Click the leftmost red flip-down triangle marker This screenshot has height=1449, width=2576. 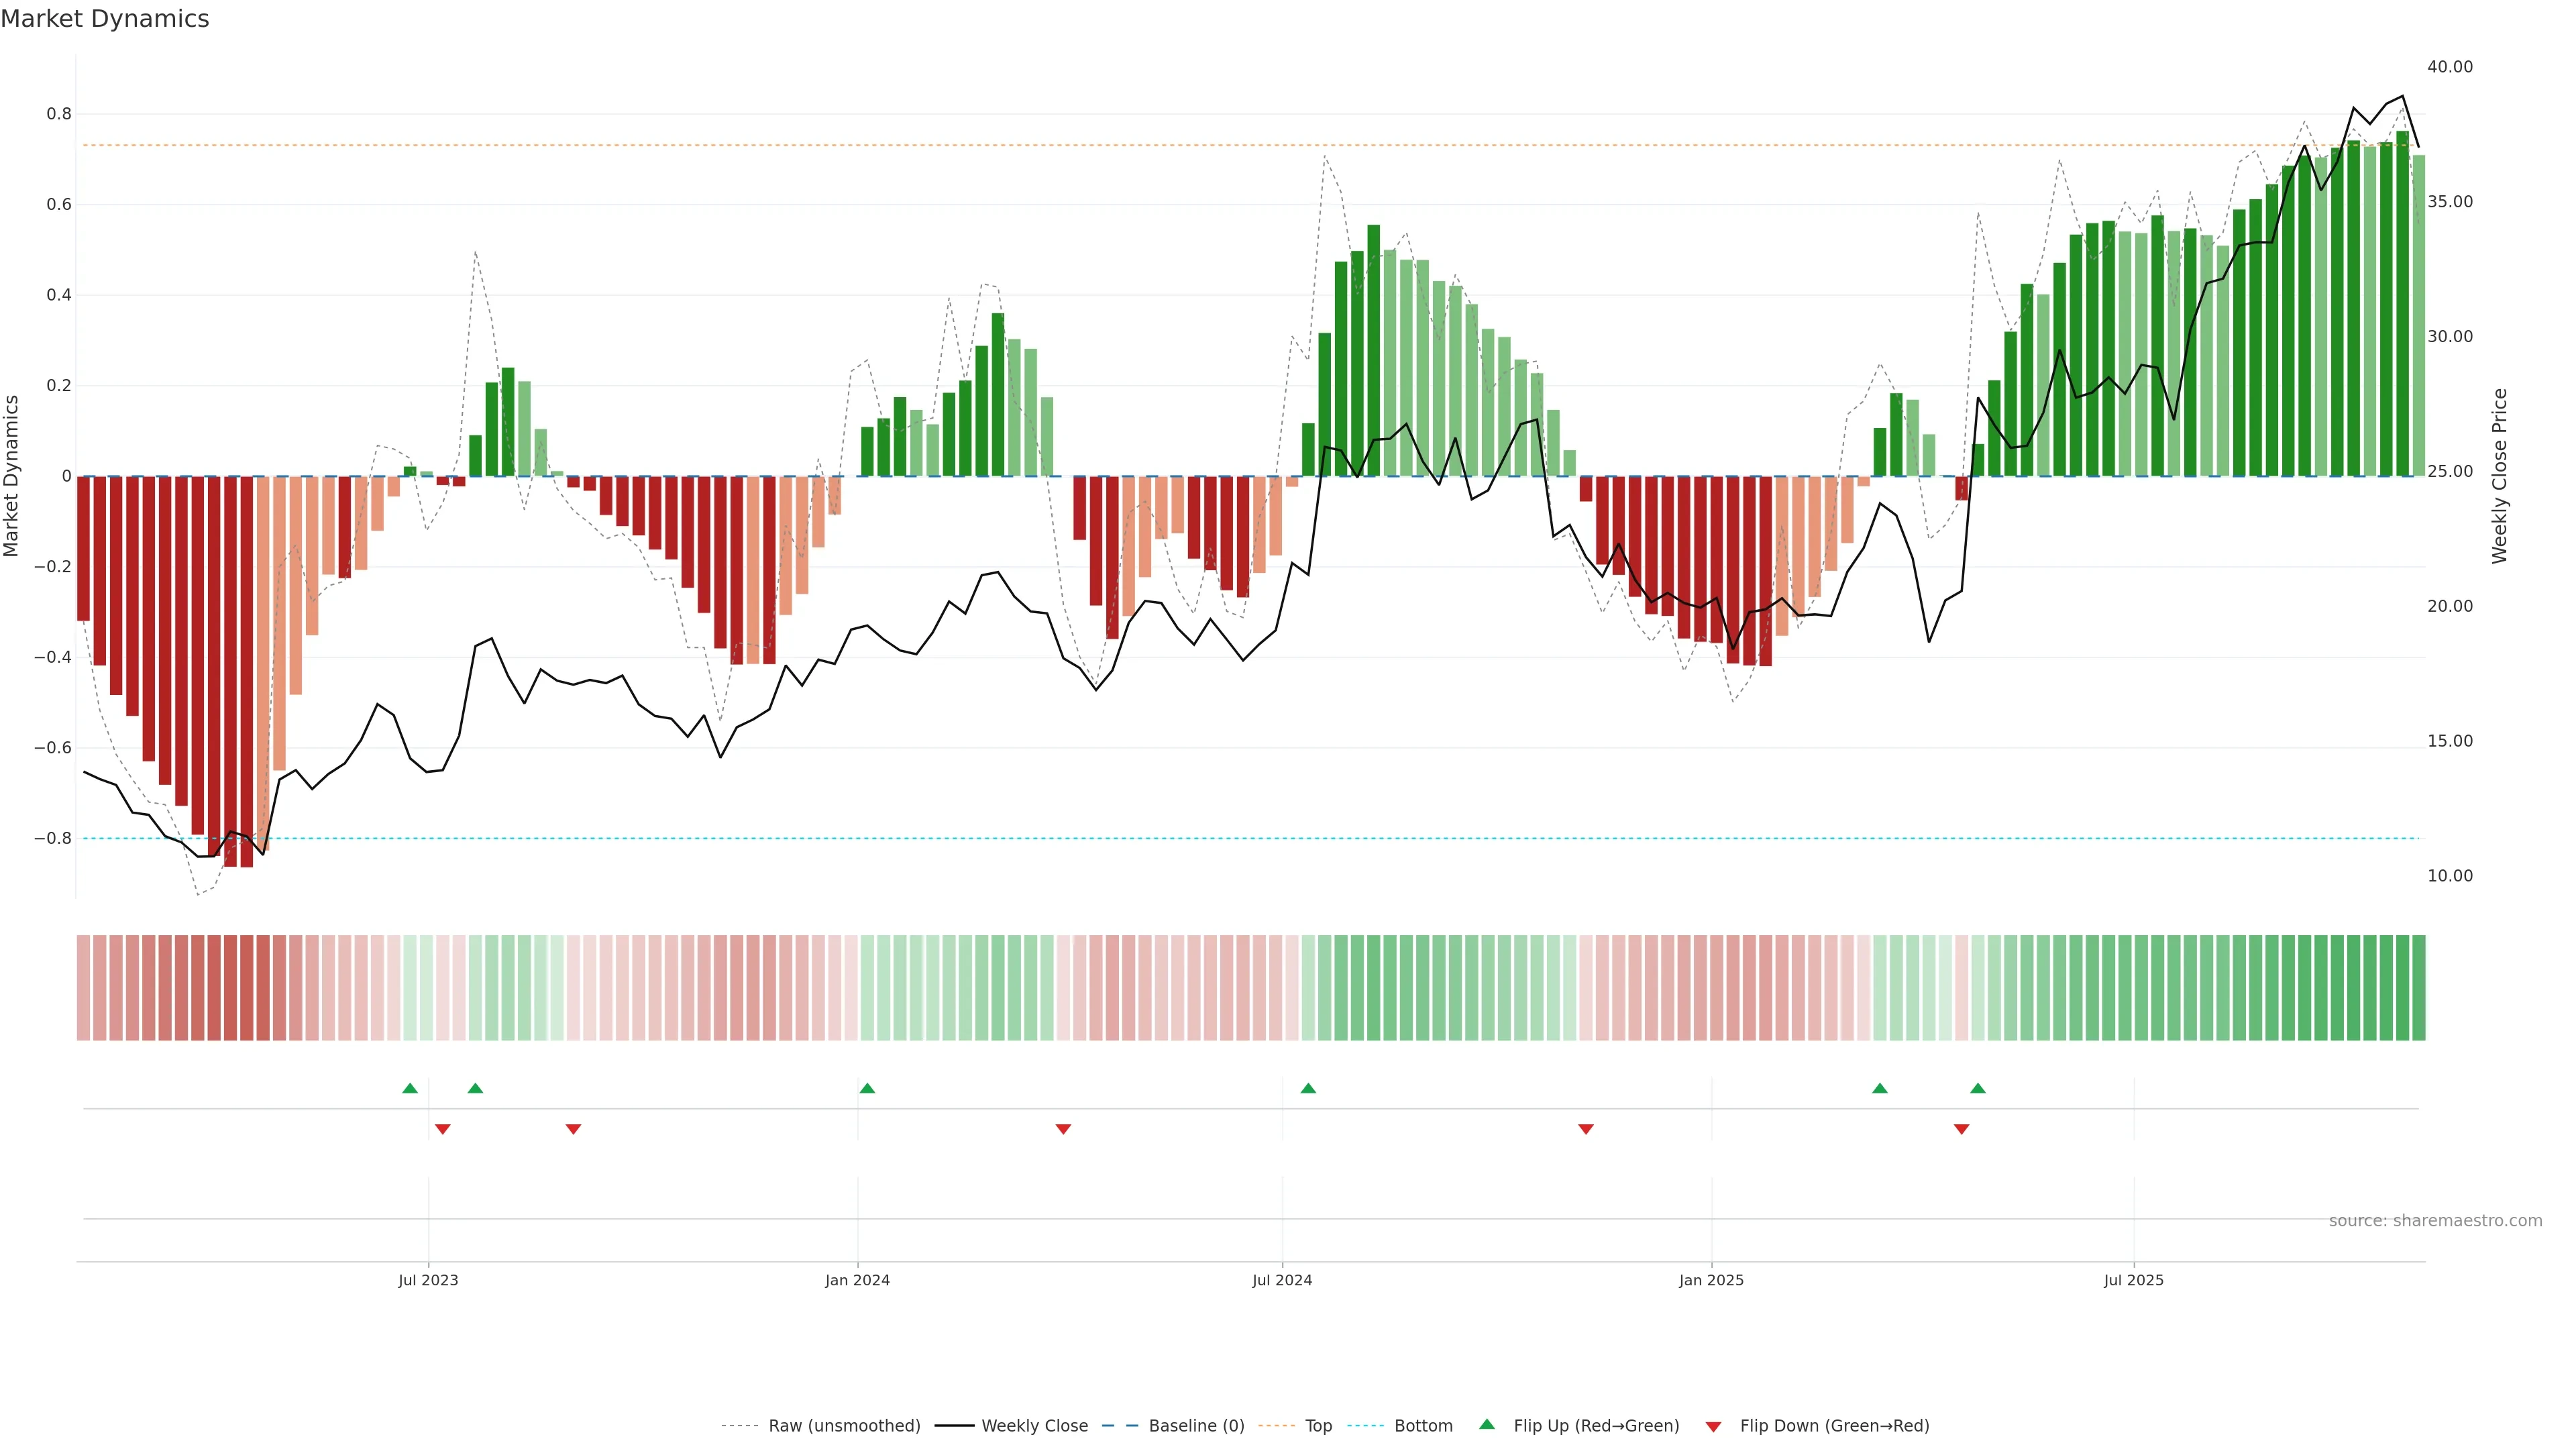443,1129
